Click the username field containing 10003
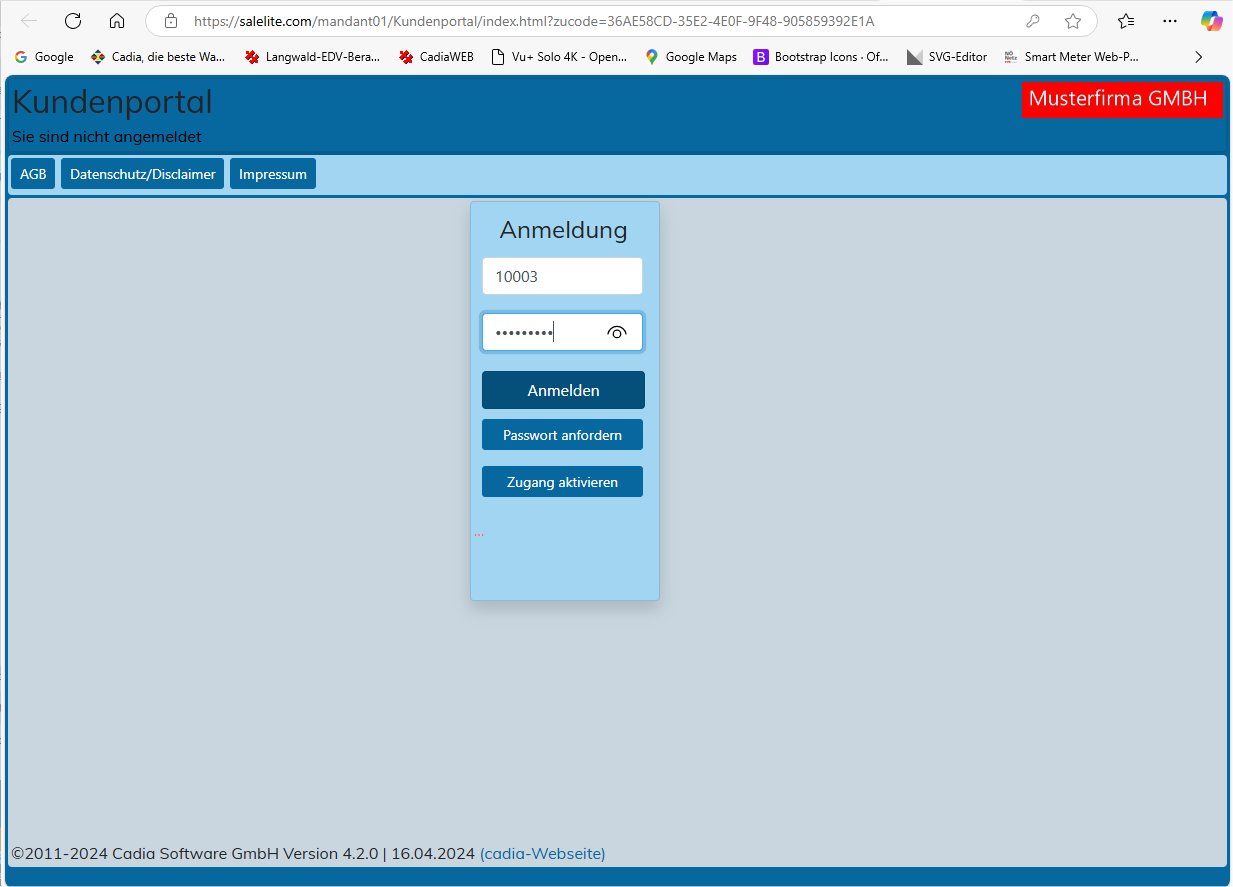 point(562,277)
